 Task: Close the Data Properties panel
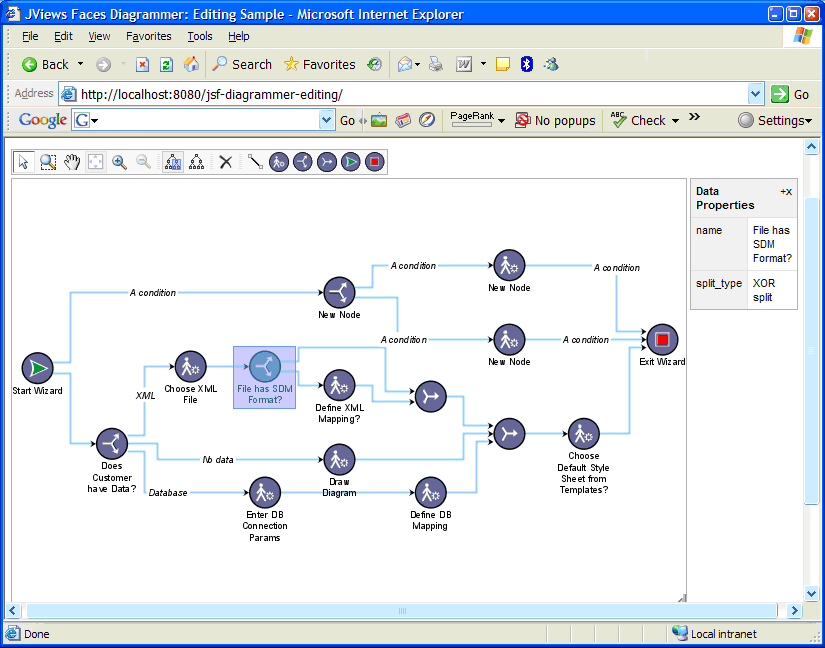coord(786,191)
